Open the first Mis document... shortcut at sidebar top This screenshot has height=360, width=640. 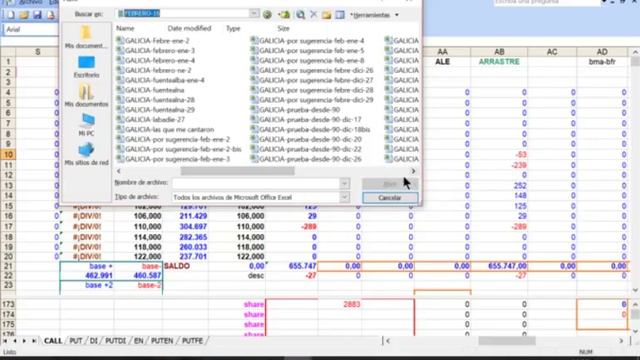tap(86, 37)
